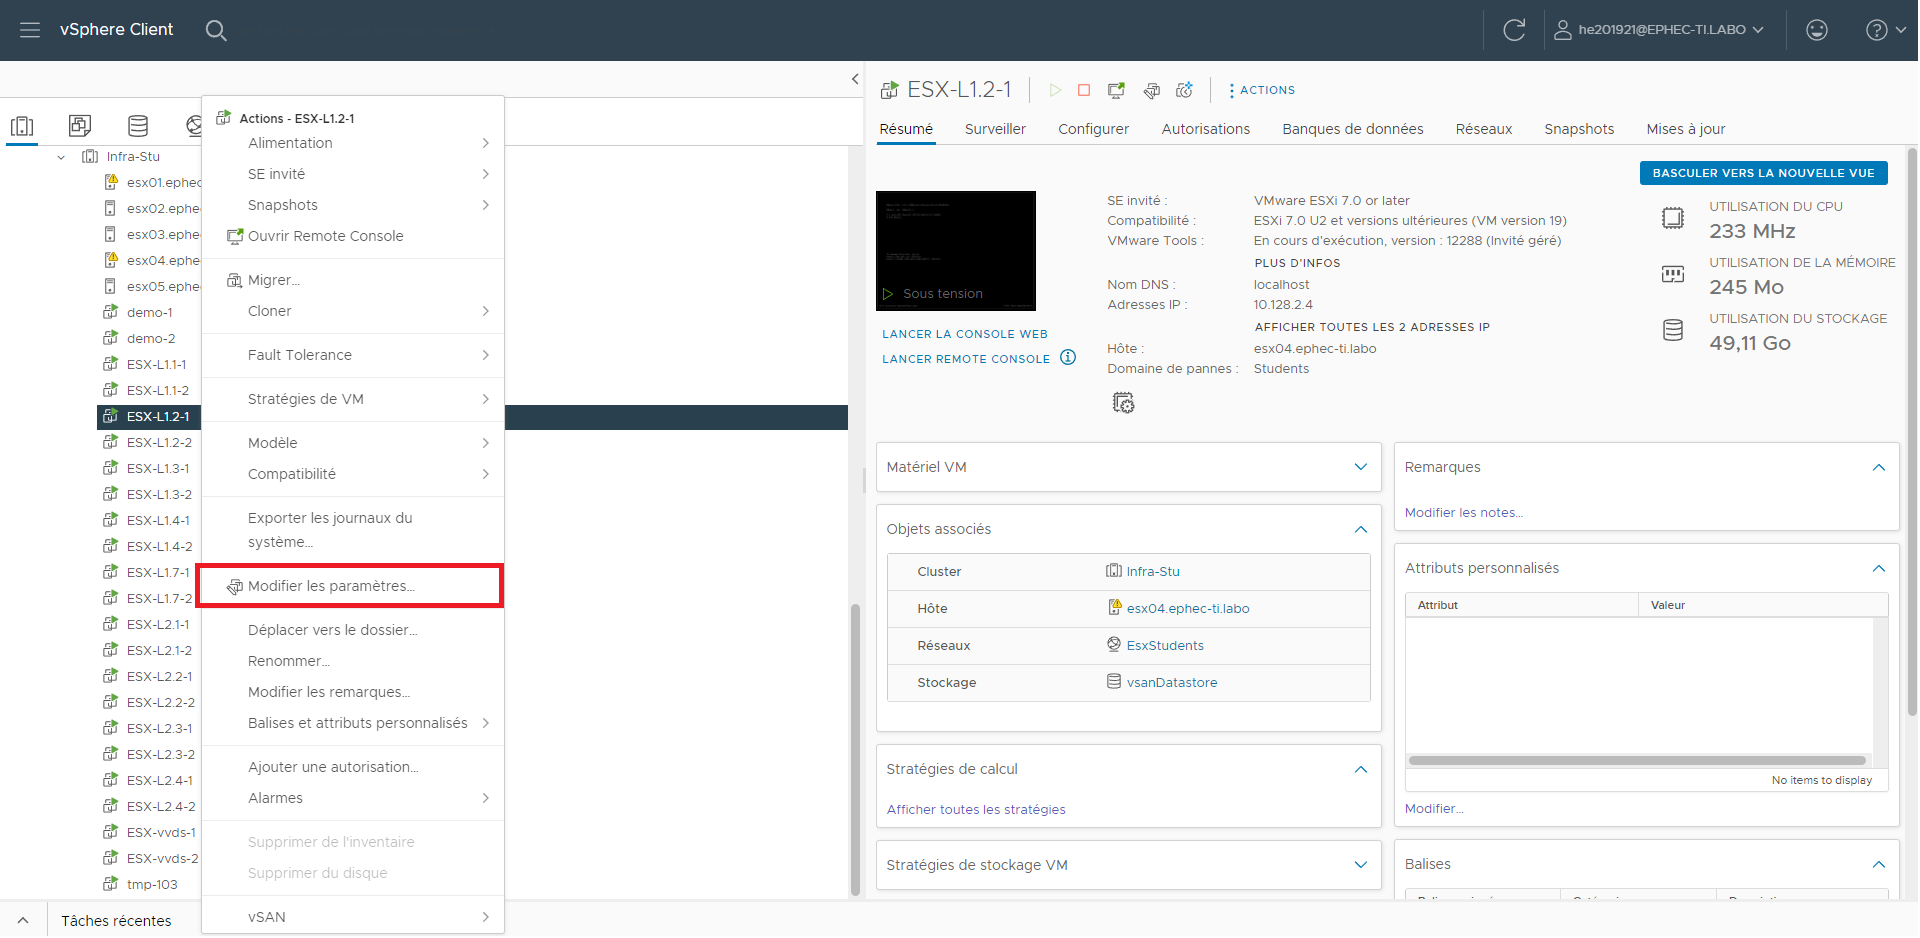Open the feedback smiley icon
The width and height of the screenshot is (1920, 938).
[1817, 30]
